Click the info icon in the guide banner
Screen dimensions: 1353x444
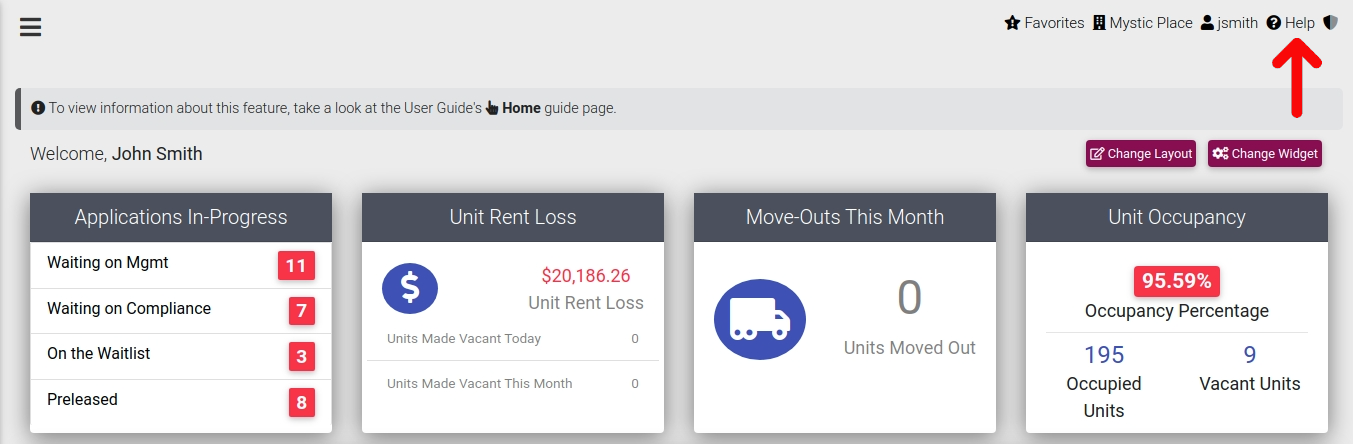coord(38,108)
